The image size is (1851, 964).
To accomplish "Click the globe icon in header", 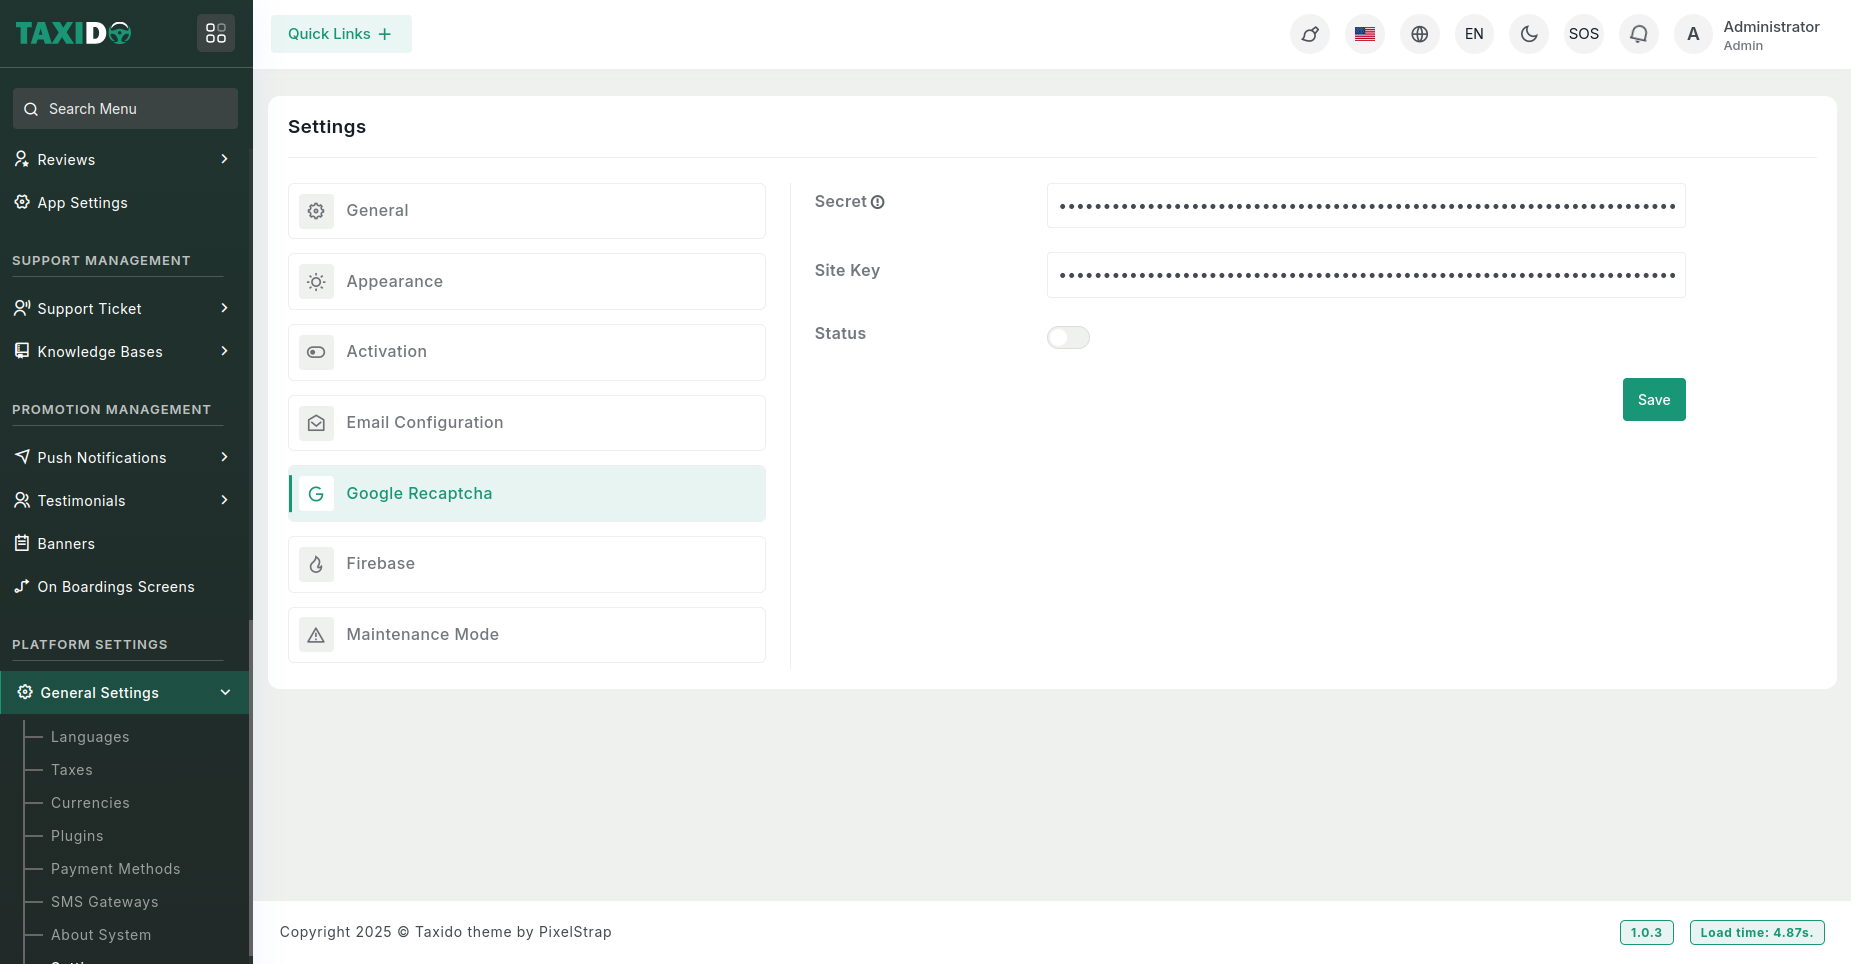I will coord(1419,34).
